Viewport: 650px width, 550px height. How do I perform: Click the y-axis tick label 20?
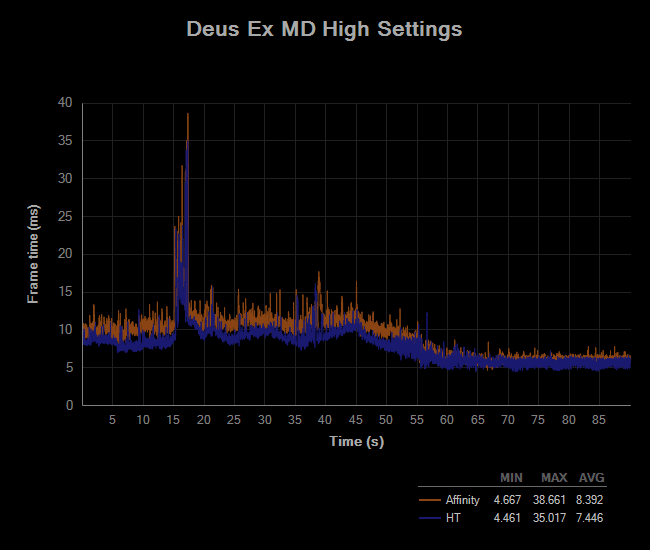65,254
